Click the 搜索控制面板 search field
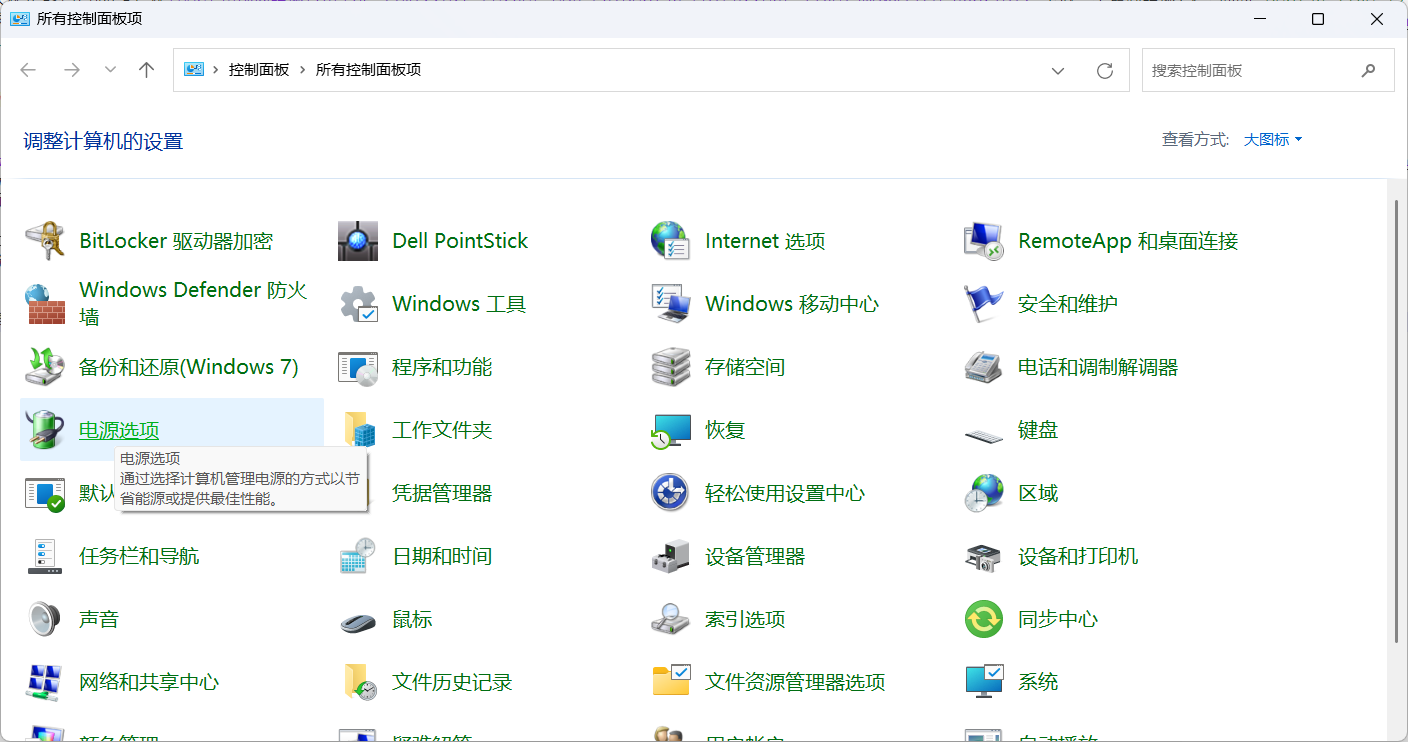The width and height of the screenshot is (1408, 742). pos(1268,70)
